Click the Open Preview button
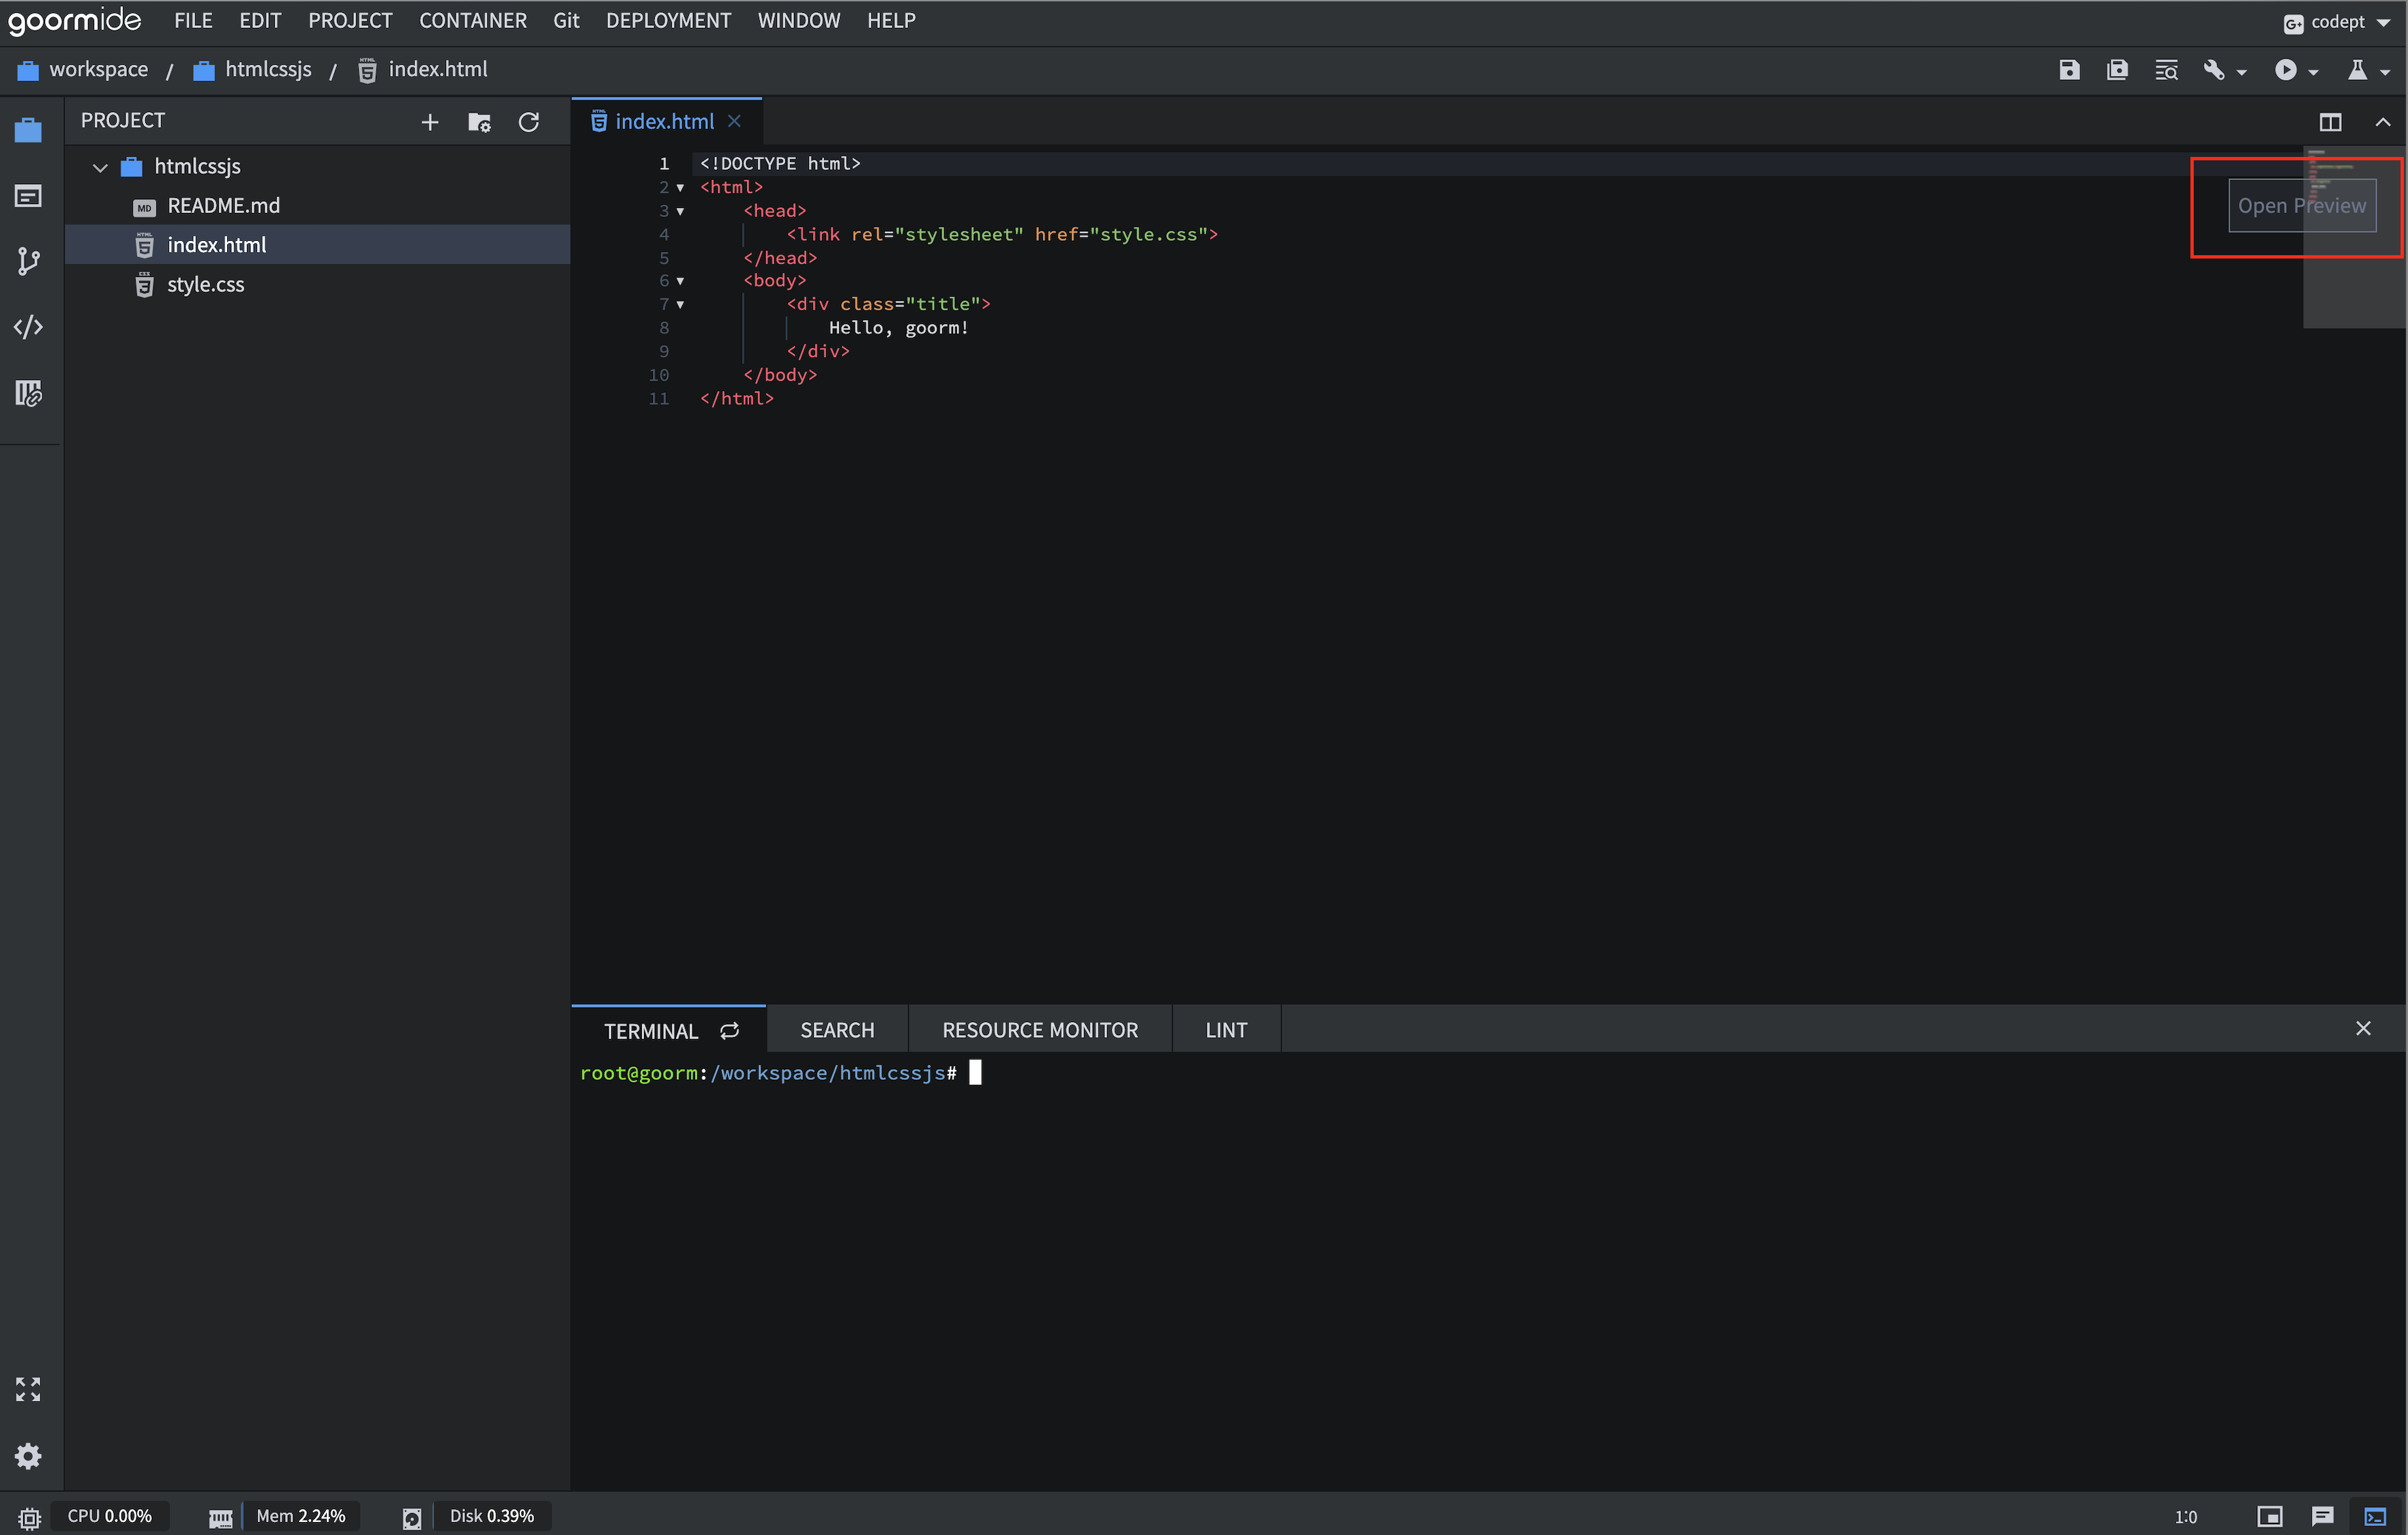Screen dimensions: 2408x1535 pyautogui.click(x=2302, y=205)
